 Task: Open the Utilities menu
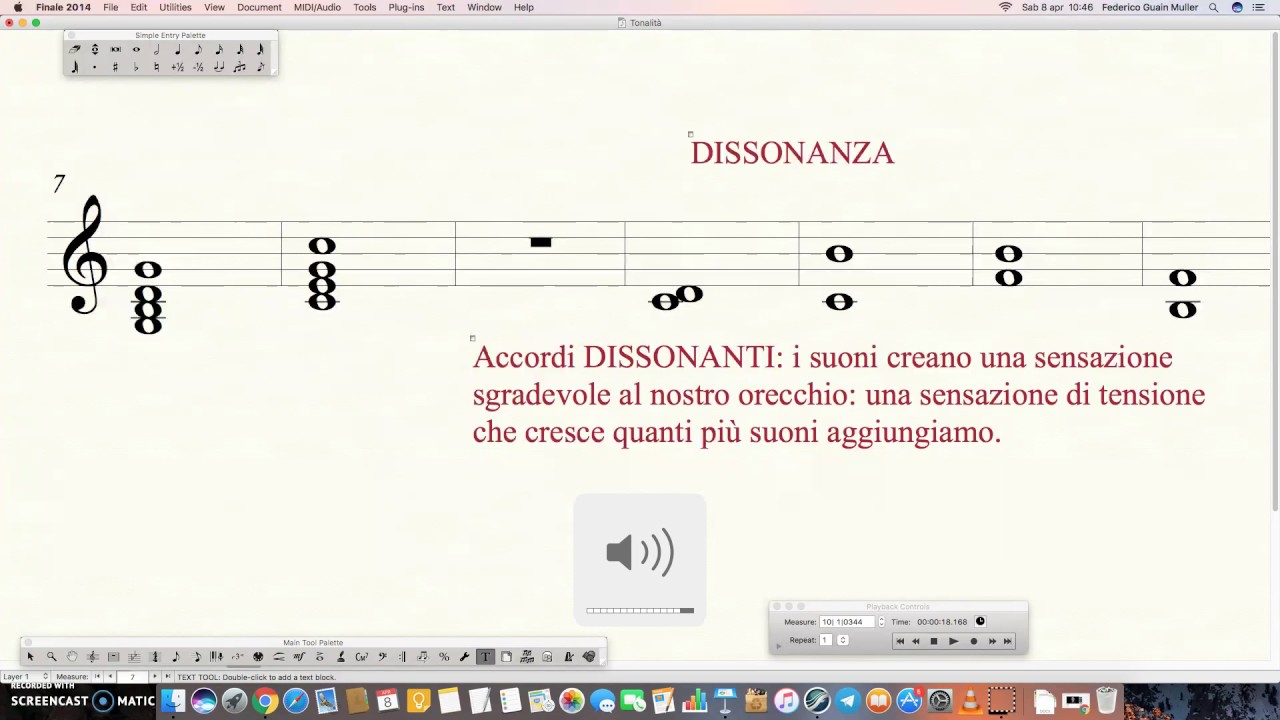pos(175,7)
